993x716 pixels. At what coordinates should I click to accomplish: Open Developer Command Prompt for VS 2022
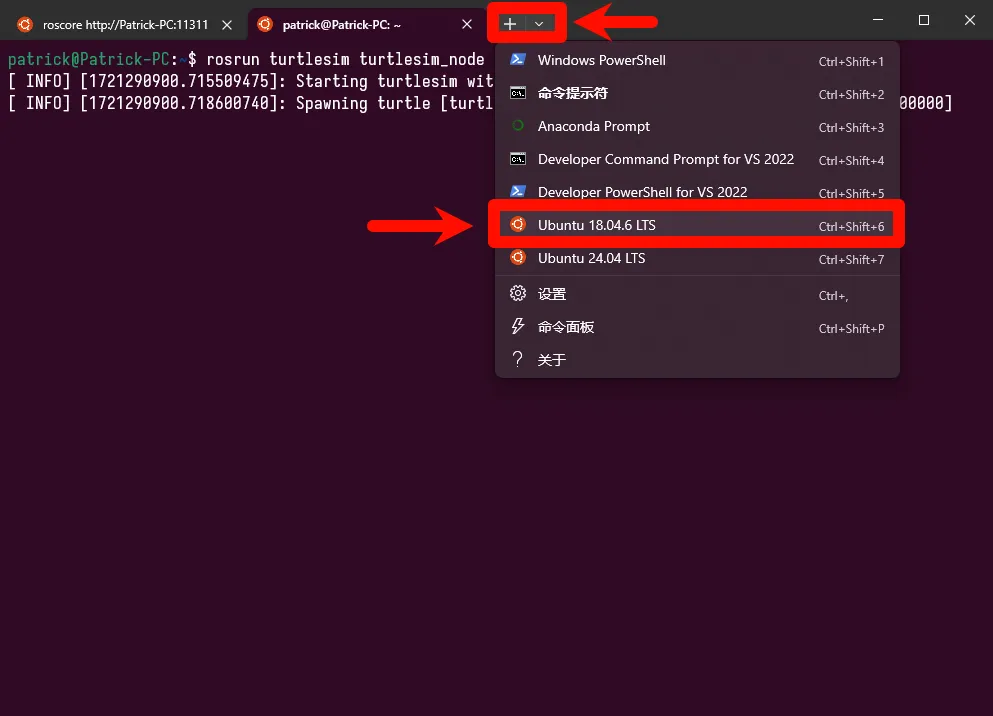pyautogui.click(x=697, y=159)
